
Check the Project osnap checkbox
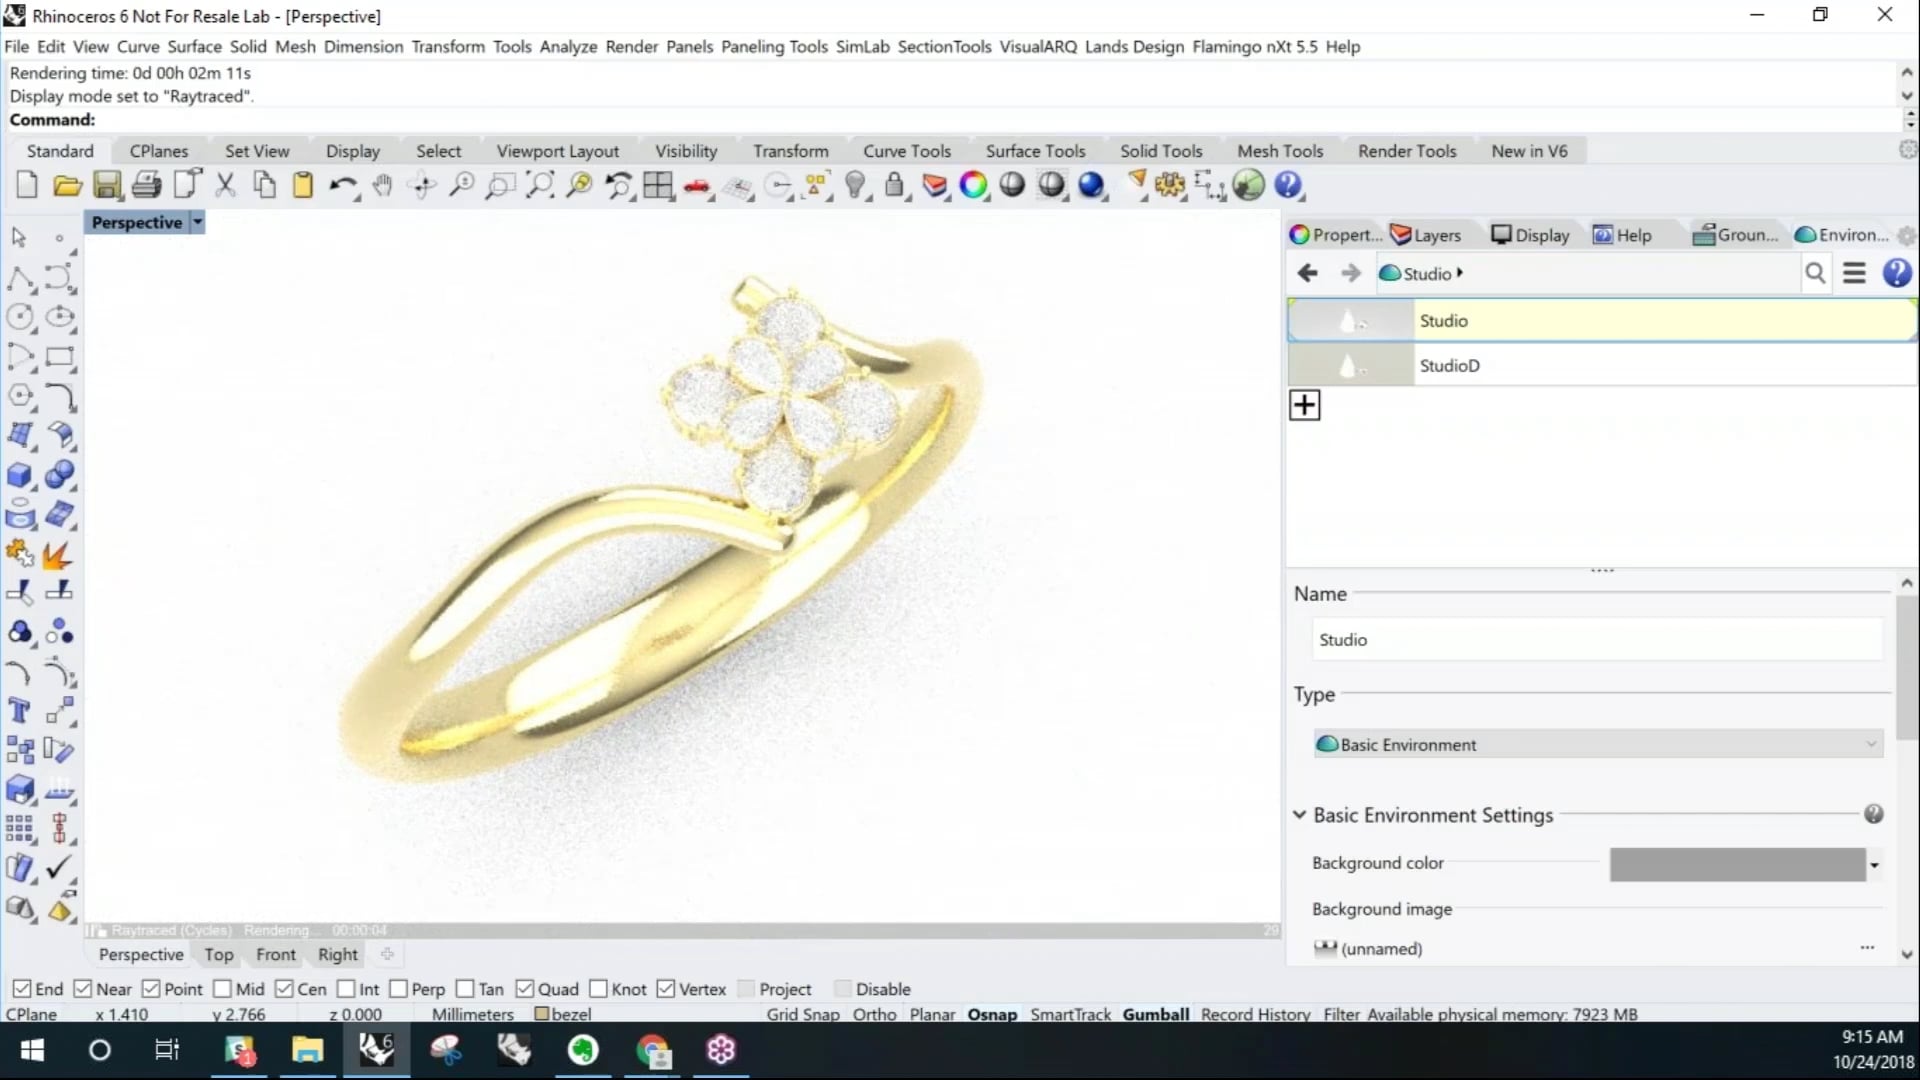(745, 988)
